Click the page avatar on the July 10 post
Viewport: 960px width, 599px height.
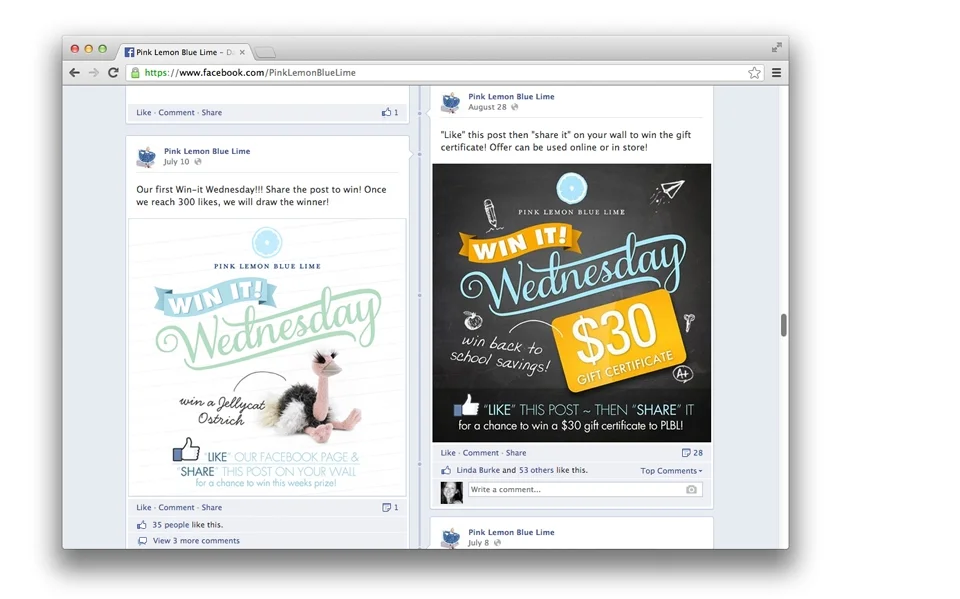[146, 157]
